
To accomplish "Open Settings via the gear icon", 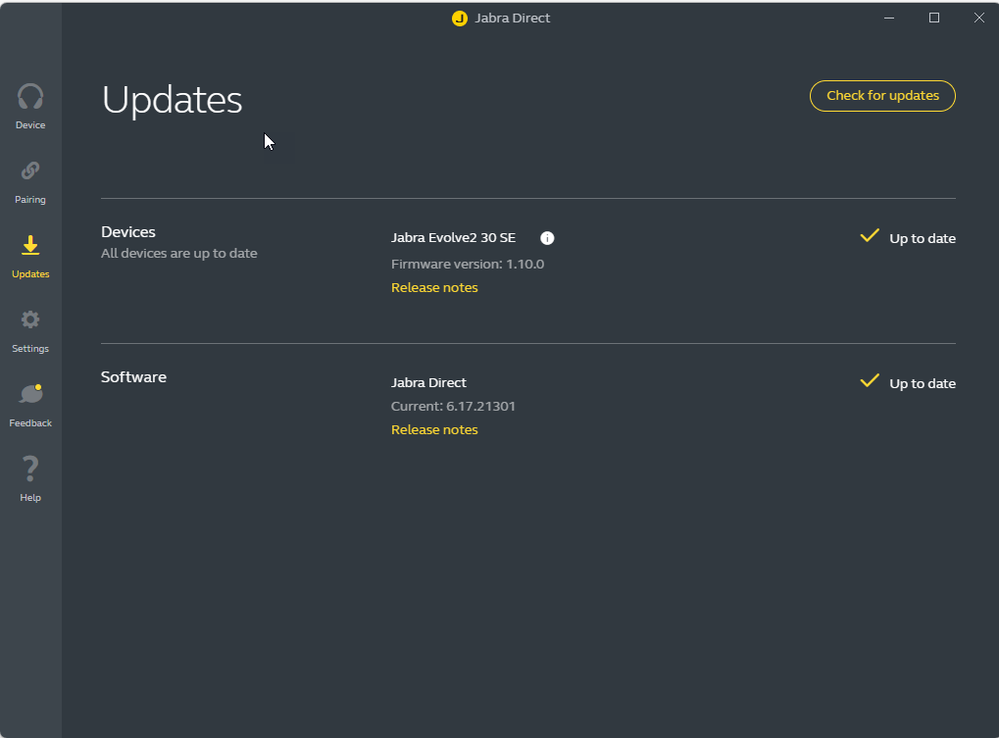I will (30, 320).
